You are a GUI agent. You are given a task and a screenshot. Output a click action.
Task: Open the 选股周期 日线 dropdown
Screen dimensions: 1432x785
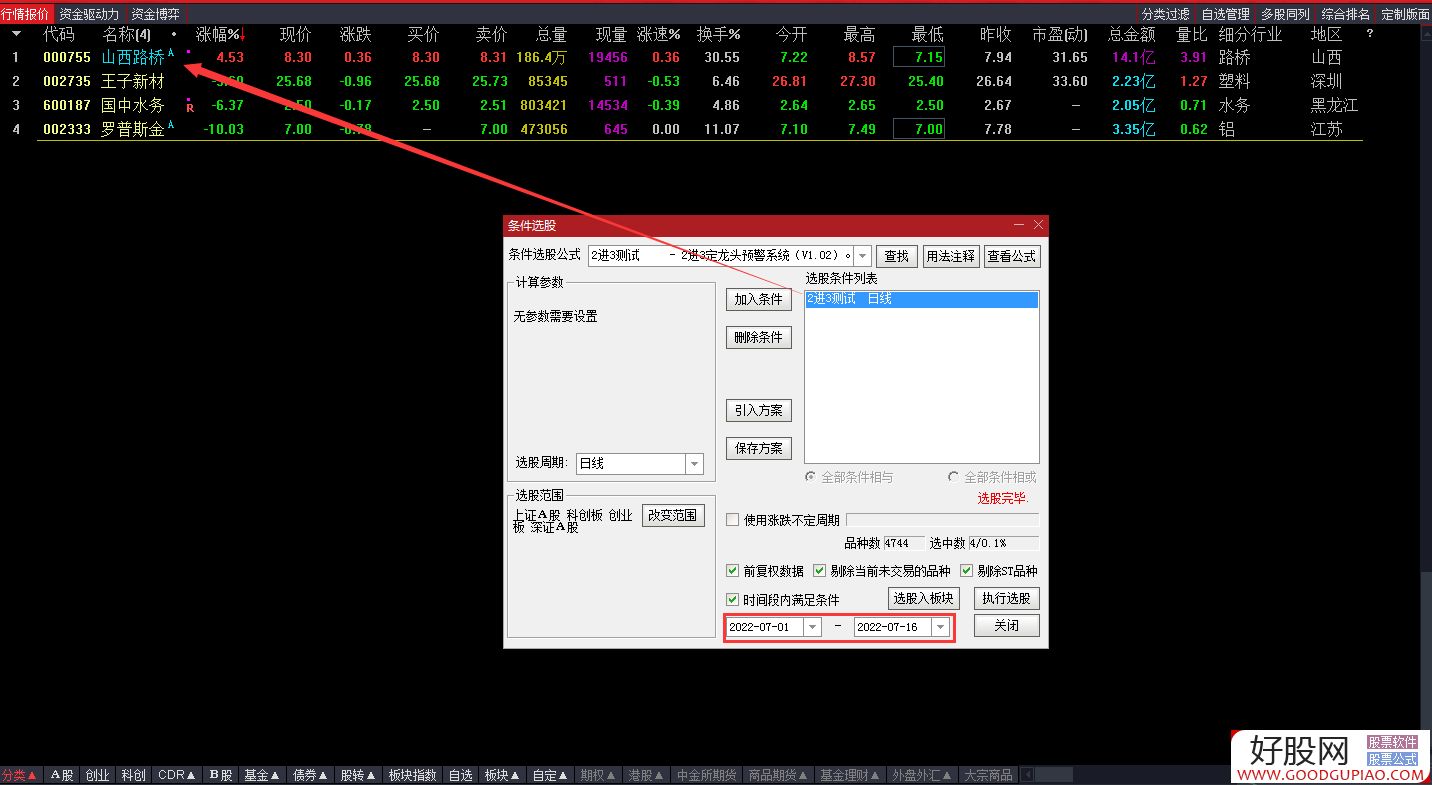click(694, 464)
